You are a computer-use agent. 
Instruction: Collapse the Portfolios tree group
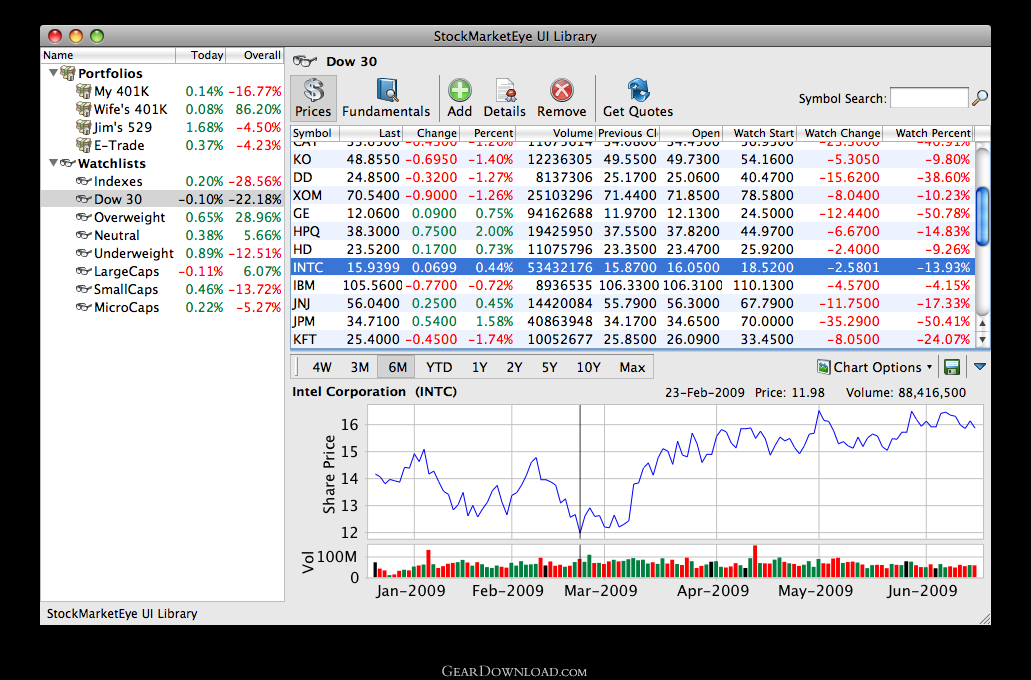pos(53,72)
